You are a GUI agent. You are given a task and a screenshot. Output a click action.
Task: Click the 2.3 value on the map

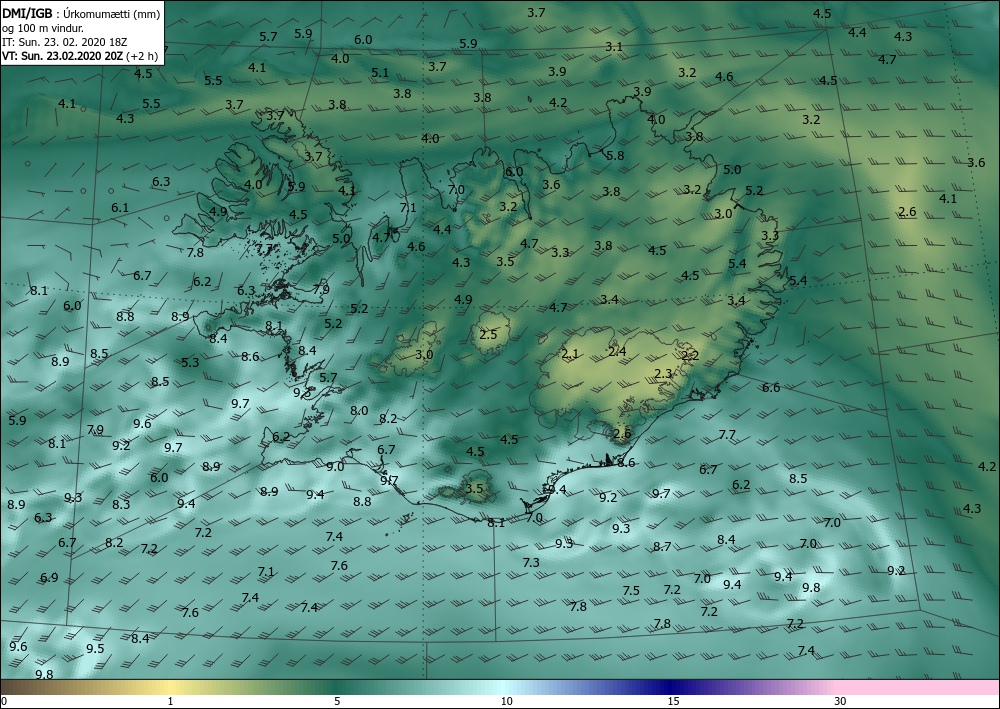(x=663, y=374)
